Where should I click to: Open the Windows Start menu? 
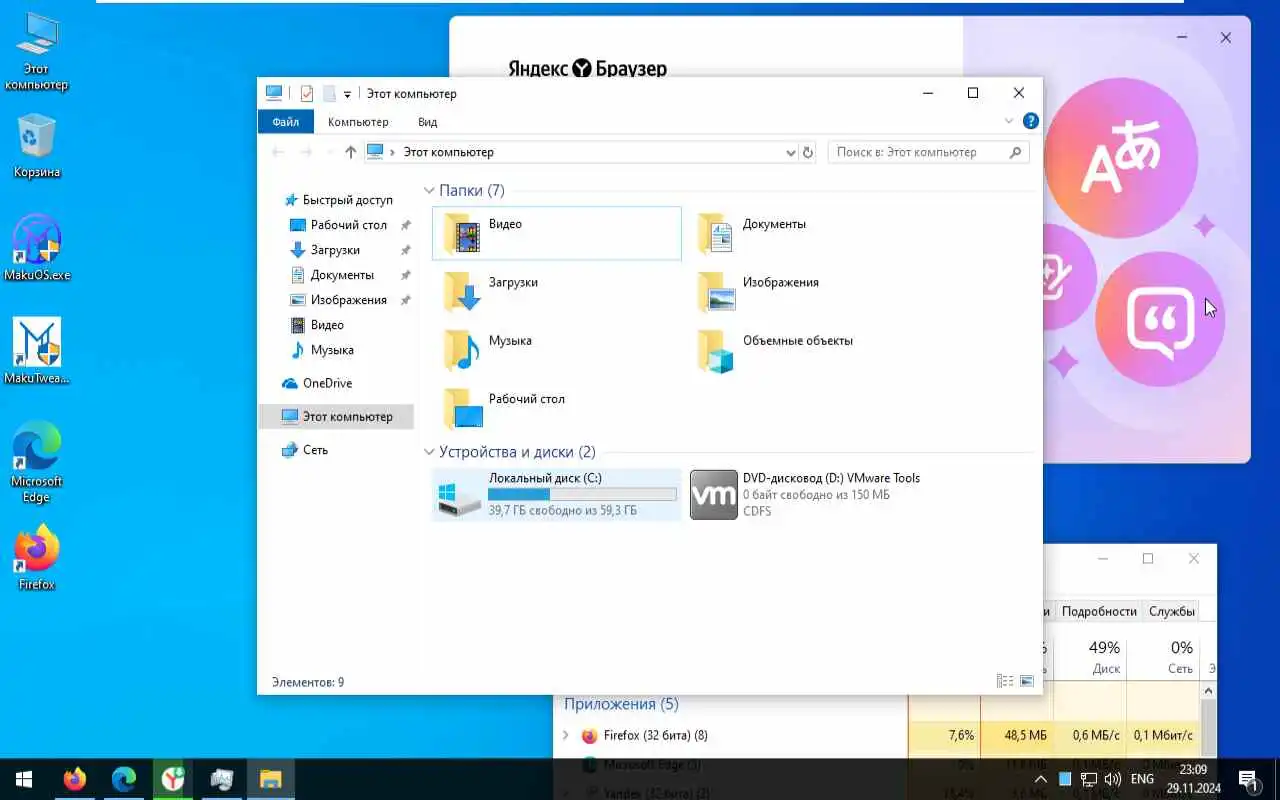pos(24,779)
